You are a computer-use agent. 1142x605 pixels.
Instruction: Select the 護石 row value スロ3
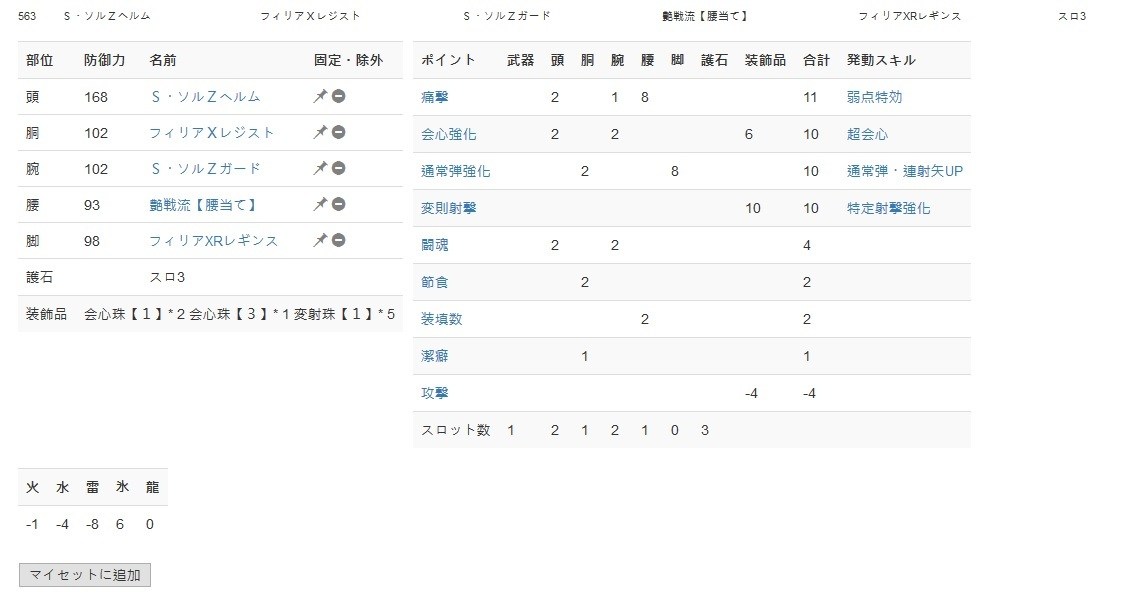168,277
